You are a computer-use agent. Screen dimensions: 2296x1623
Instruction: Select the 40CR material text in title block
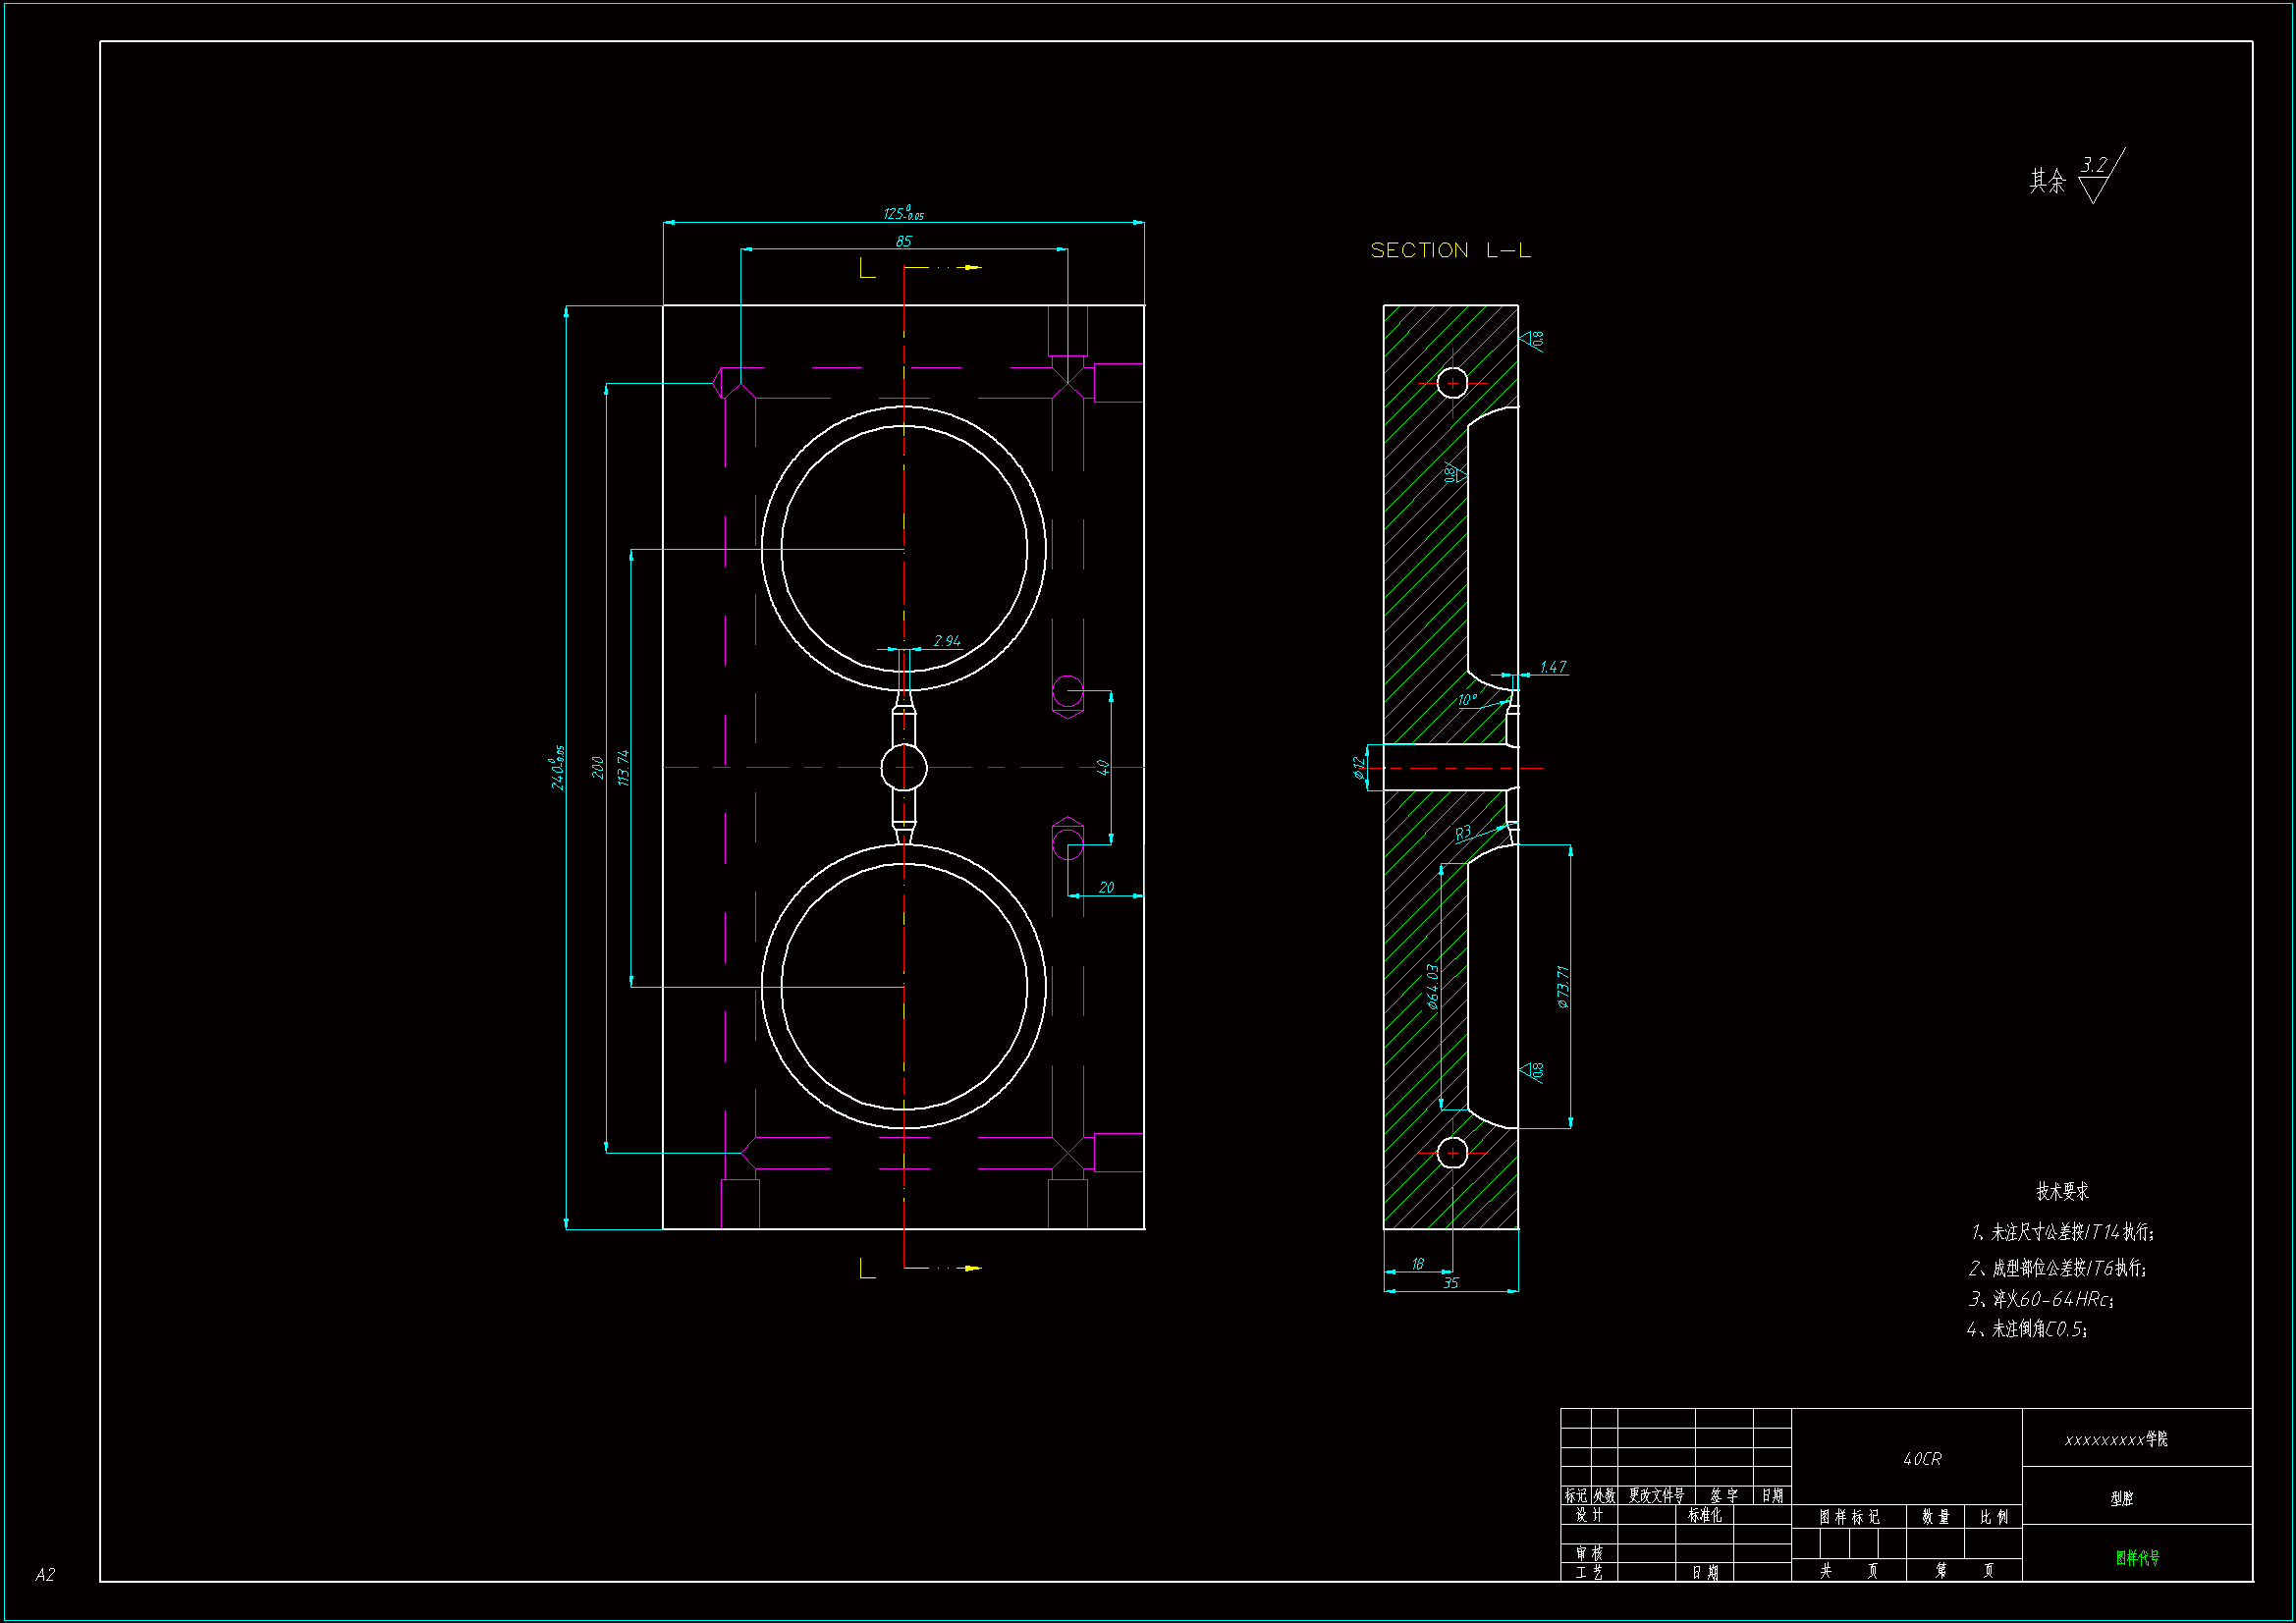[1921, 1459]
